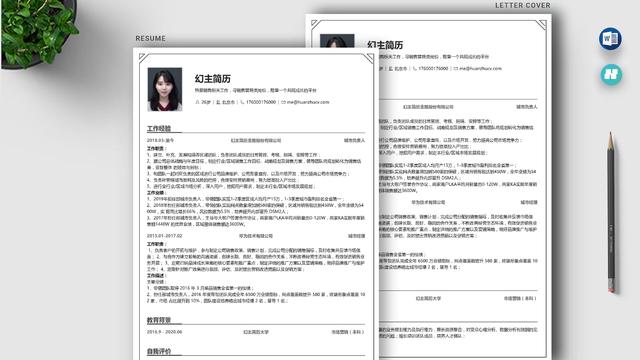The height and width of the screenshot is (360, 640).
Task: Select the 幻主简历 title on the front resume
Action: click(213, 78)
